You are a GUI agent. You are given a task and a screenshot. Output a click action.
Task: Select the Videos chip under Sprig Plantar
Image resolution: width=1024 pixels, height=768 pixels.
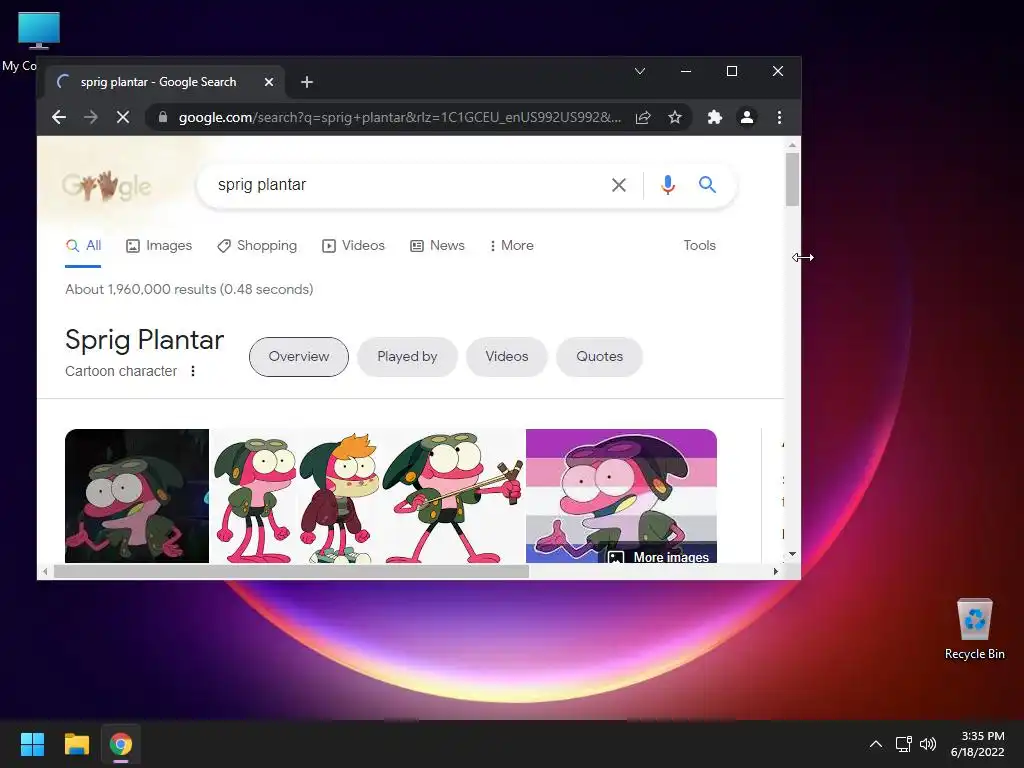(506, 357)
